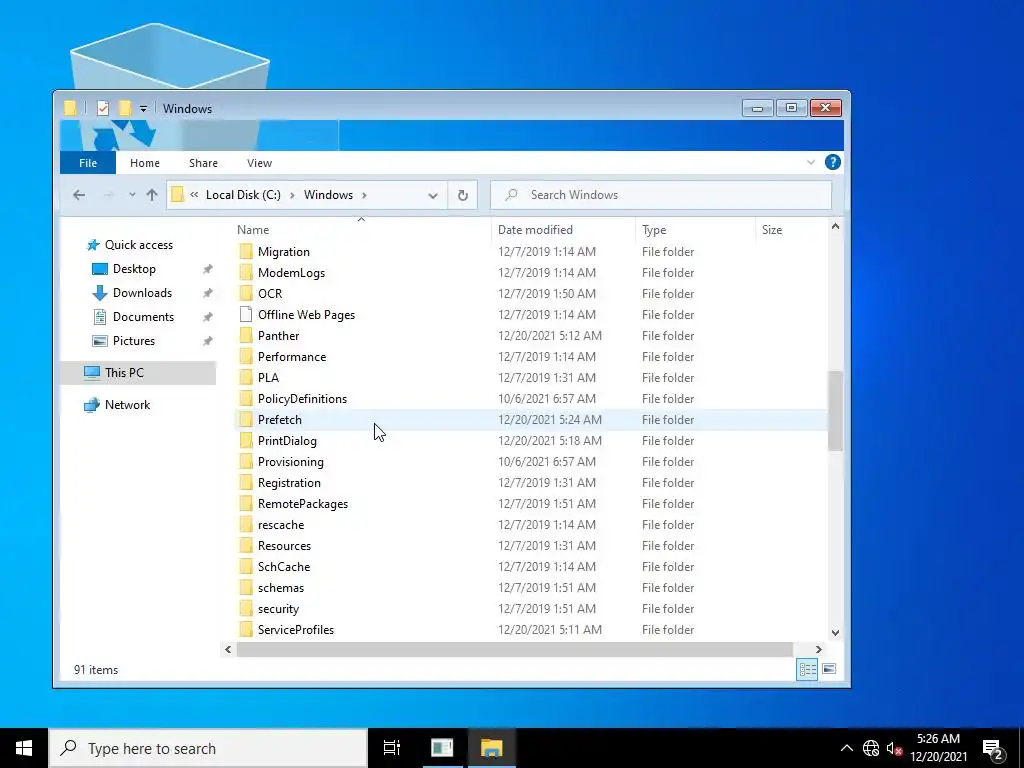The width and height of the screenshot is (1024, 768).
Task: Open Documents in the navigation pane
Action: tap(143, 317)
